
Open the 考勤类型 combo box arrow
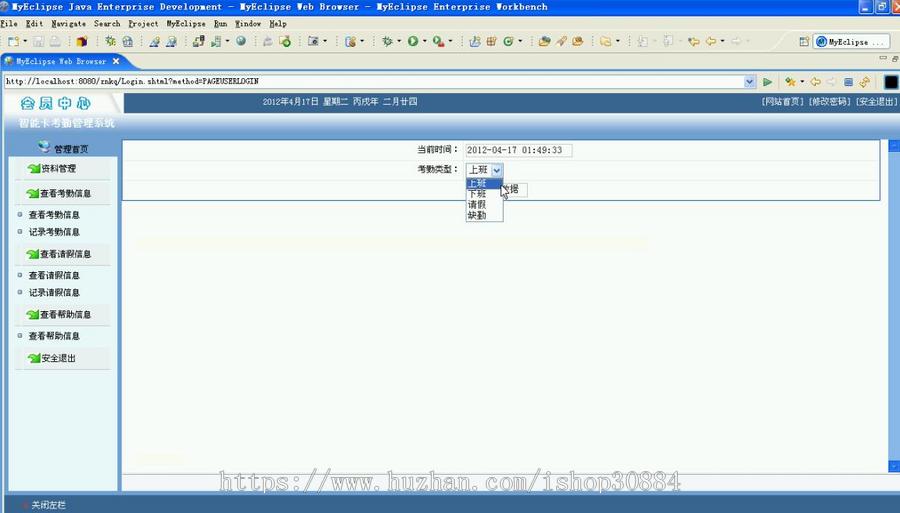pyautogui.click(x=497, y=170)
